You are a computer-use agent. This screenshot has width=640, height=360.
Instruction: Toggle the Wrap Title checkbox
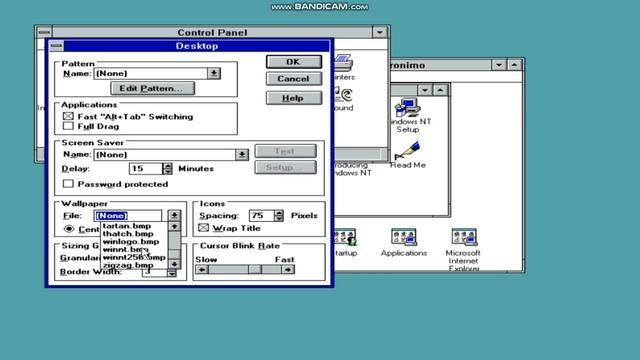[203, 228]
